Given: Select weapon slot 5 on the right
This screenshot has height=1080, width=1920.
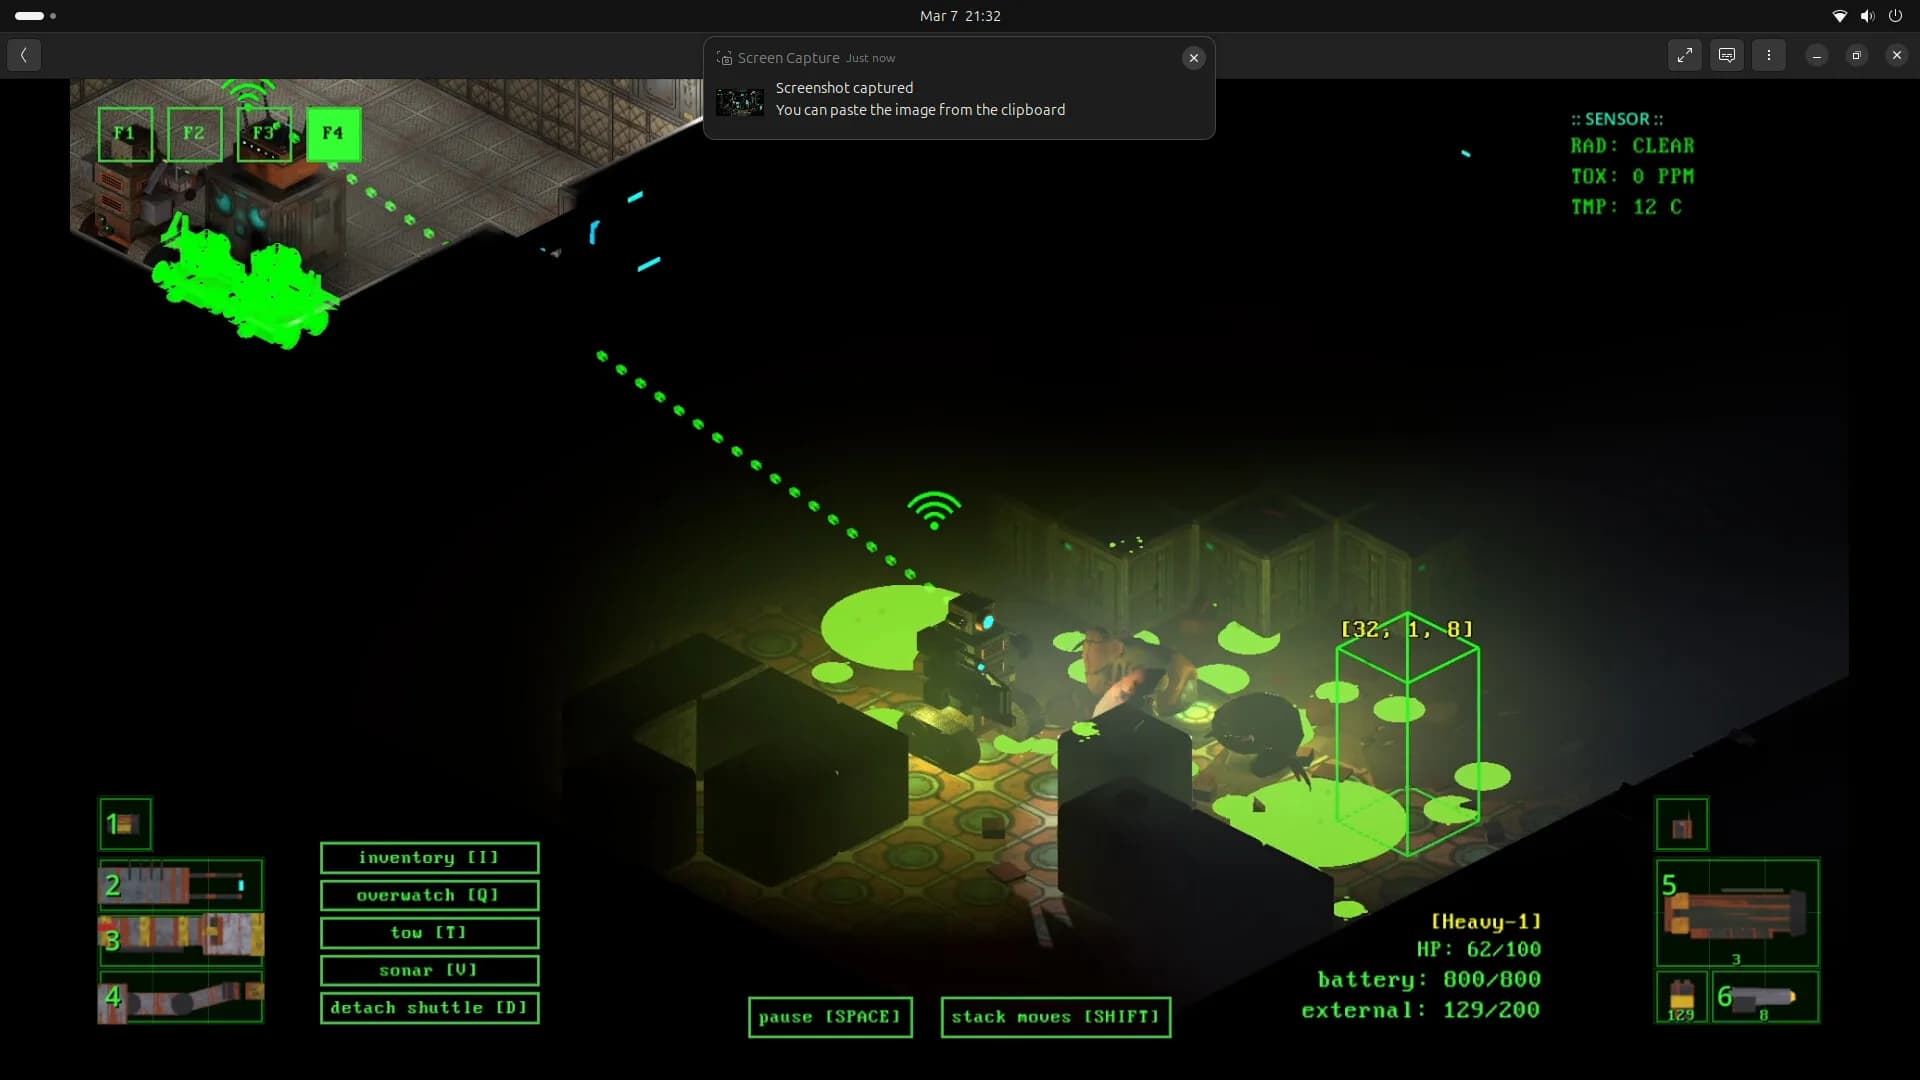Looking at the screenshot, I should click(x=1737, y=913).
